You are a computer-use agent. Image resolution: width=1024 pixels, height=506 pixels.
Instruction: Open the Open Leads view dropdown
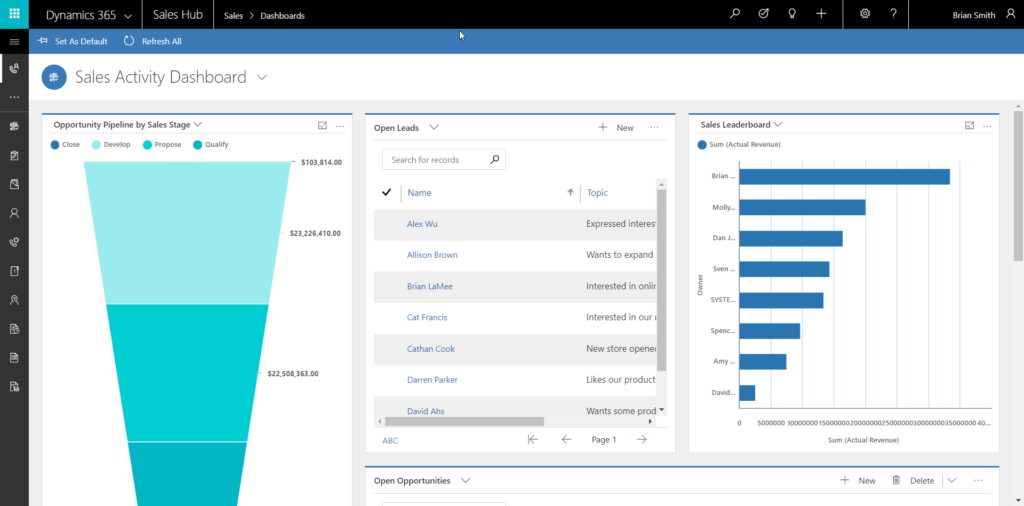click(435, 128)
